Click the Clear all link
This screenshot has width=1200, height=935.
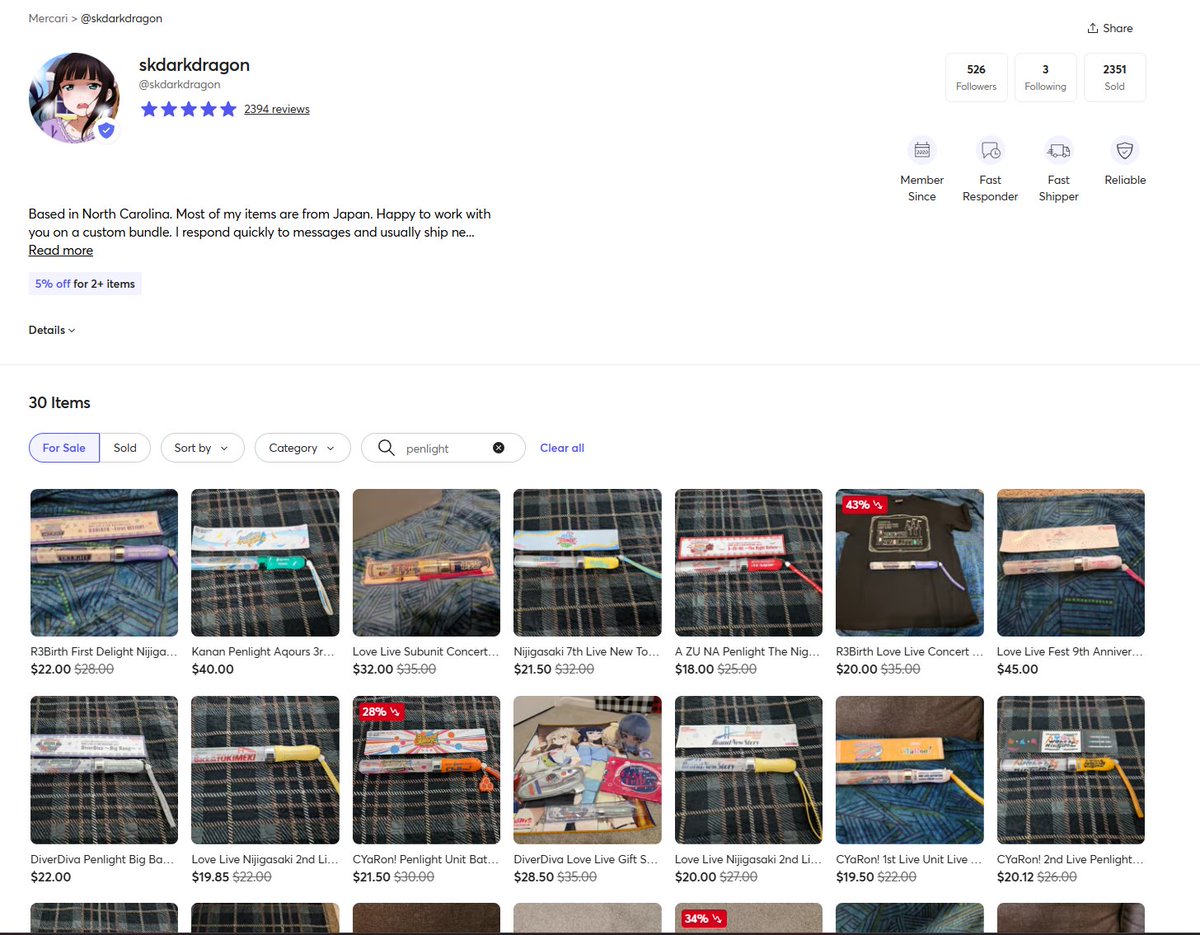(x=562, y=448)
